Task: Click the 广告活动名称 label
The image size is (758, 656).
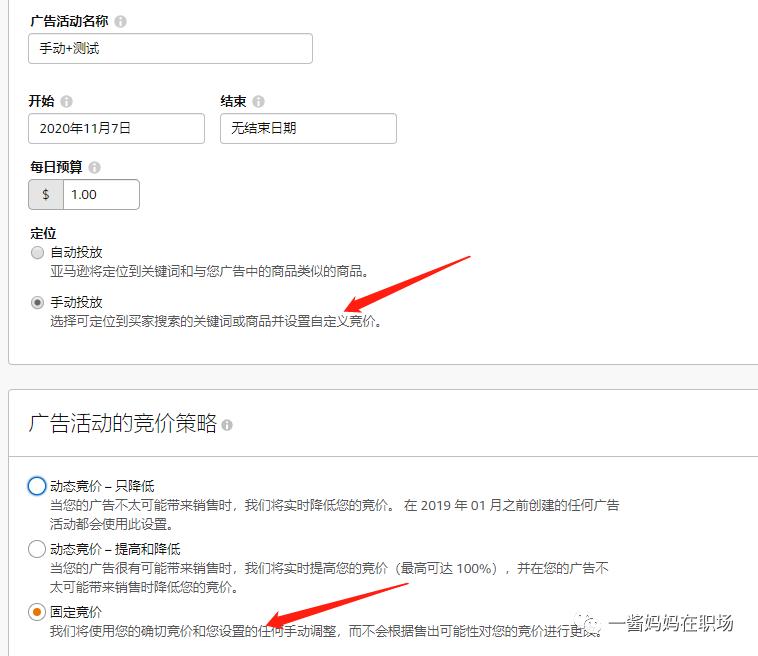Action: tap(69, 21)
